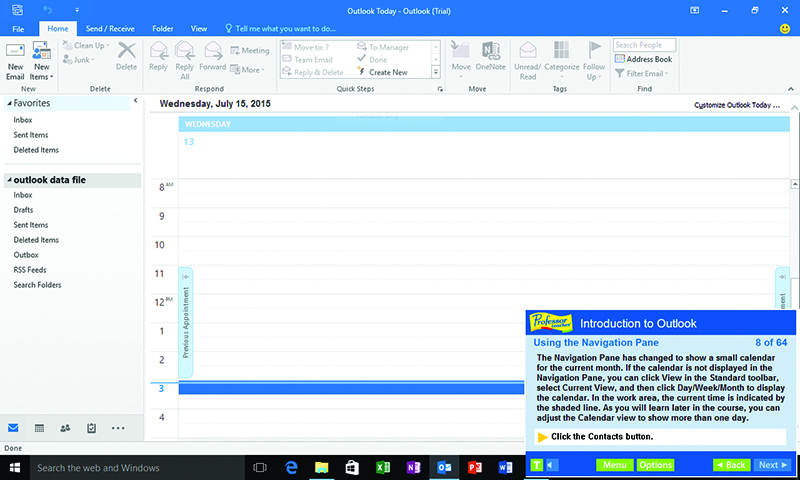This screenshot has width=800, height=480.
Task: Open the New Items menu
Action: pyautogui.click(x=41, y=61)
